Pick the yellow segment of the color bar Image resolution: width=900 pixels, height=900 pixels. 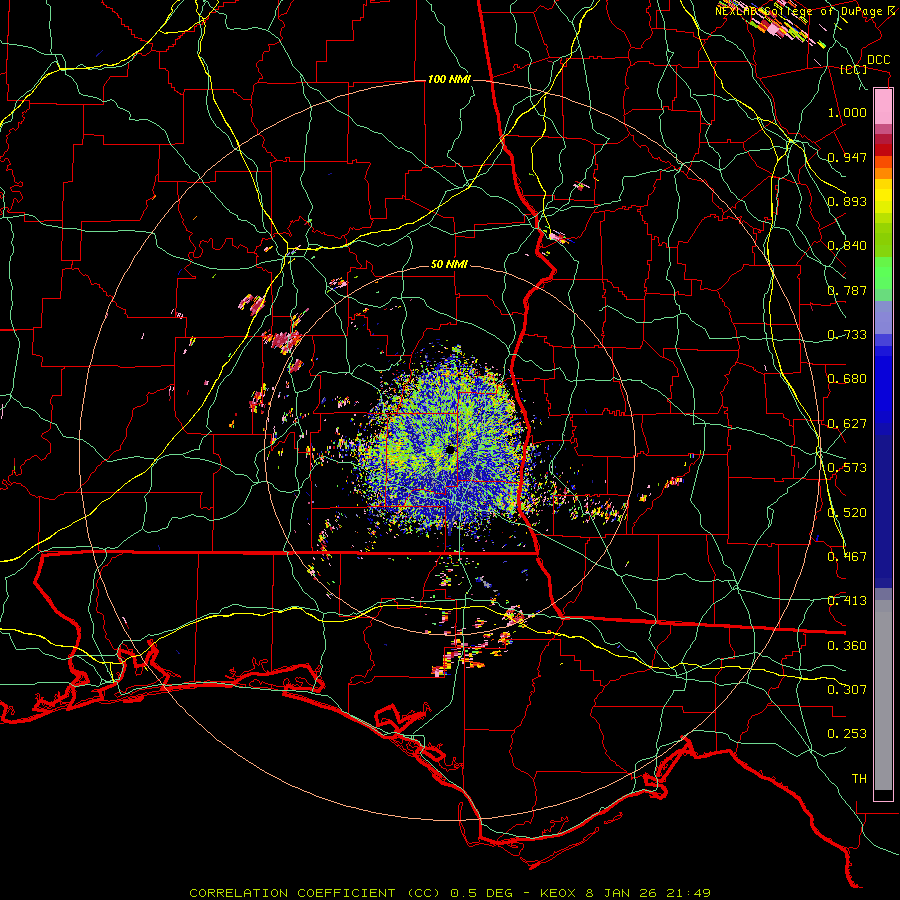pos(883,196)
